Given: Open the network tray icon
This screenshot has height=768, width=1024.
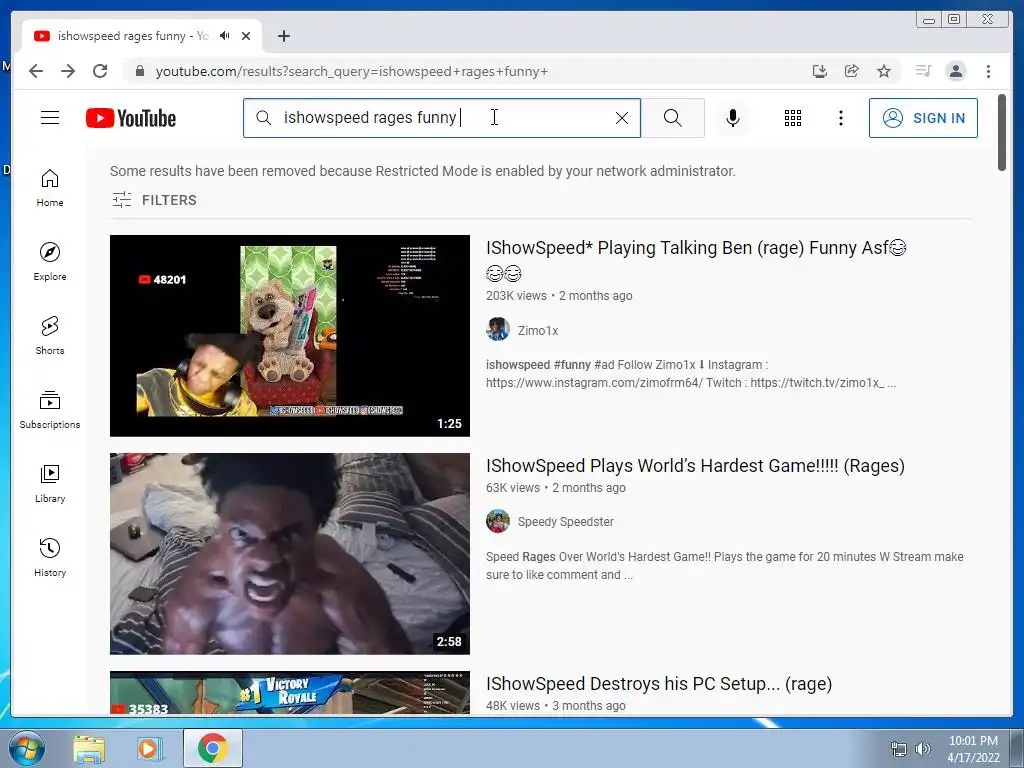Looking at the screenshot, I should pyautogui.click(x=899, y=749).
